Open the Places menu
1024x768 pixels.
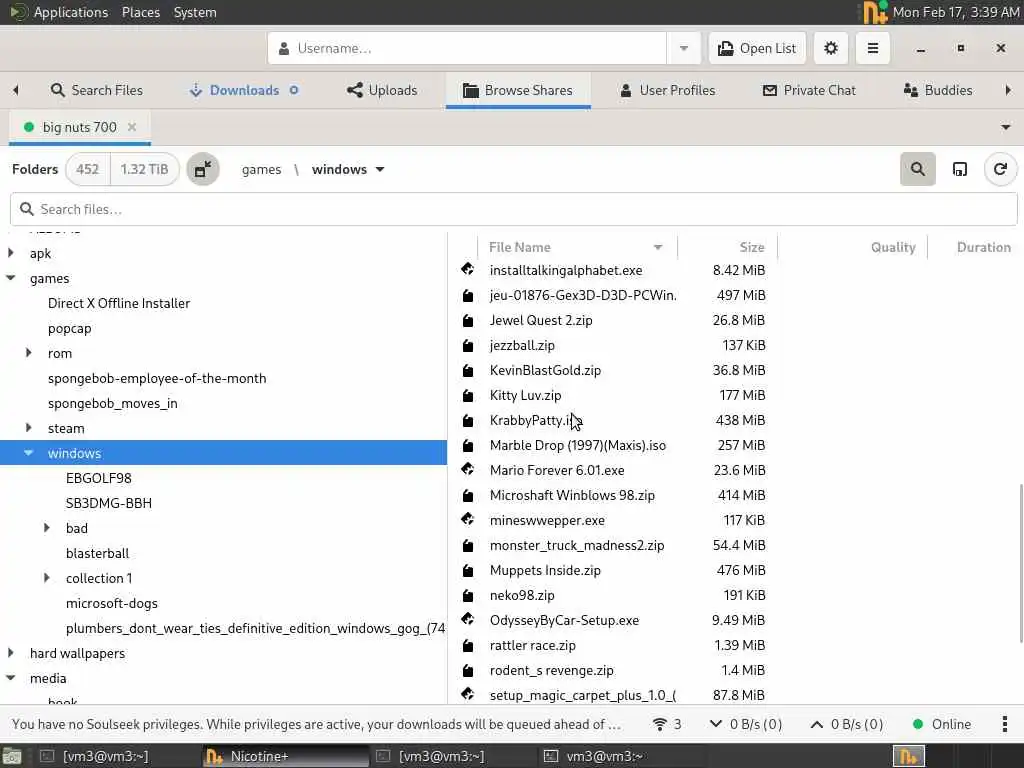click(x=140, y=12)
